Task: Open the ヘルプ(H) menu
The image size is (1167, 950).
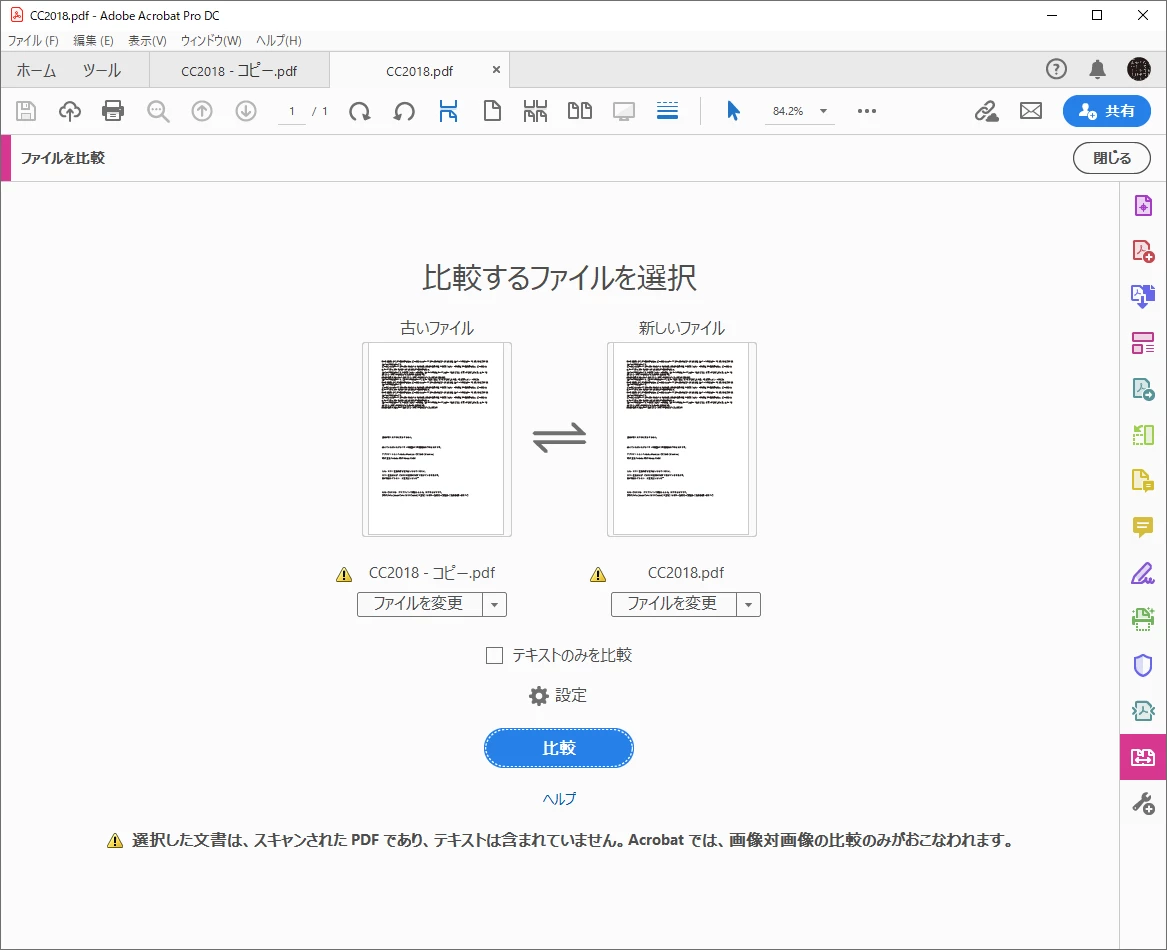Action: (x=279, y=40)
